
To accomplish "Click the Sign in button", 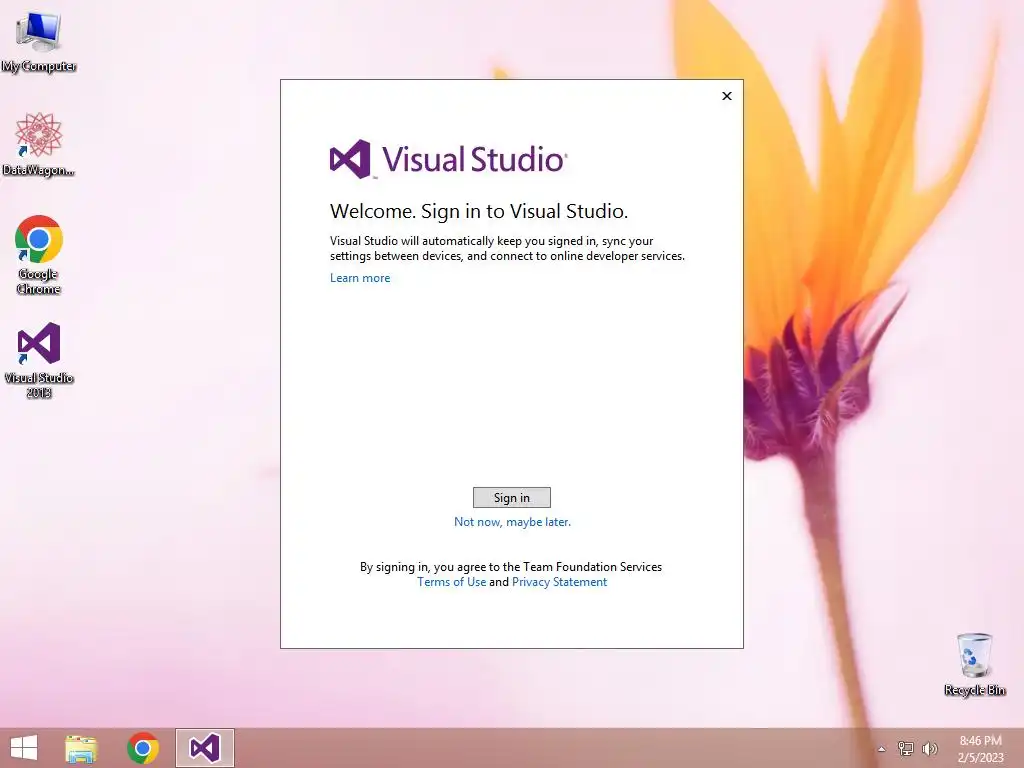I will [512, 498].
